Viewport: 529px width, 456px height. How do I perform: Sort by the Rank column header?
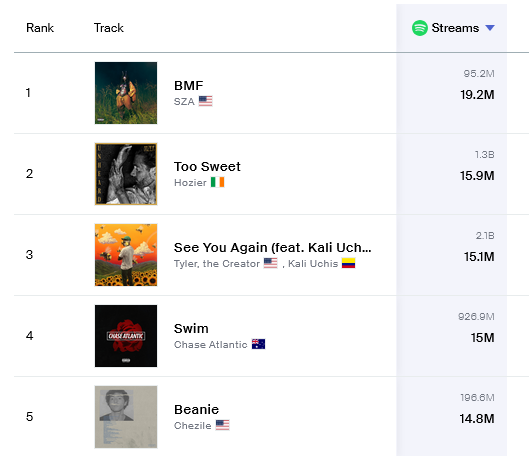point(40,28)
